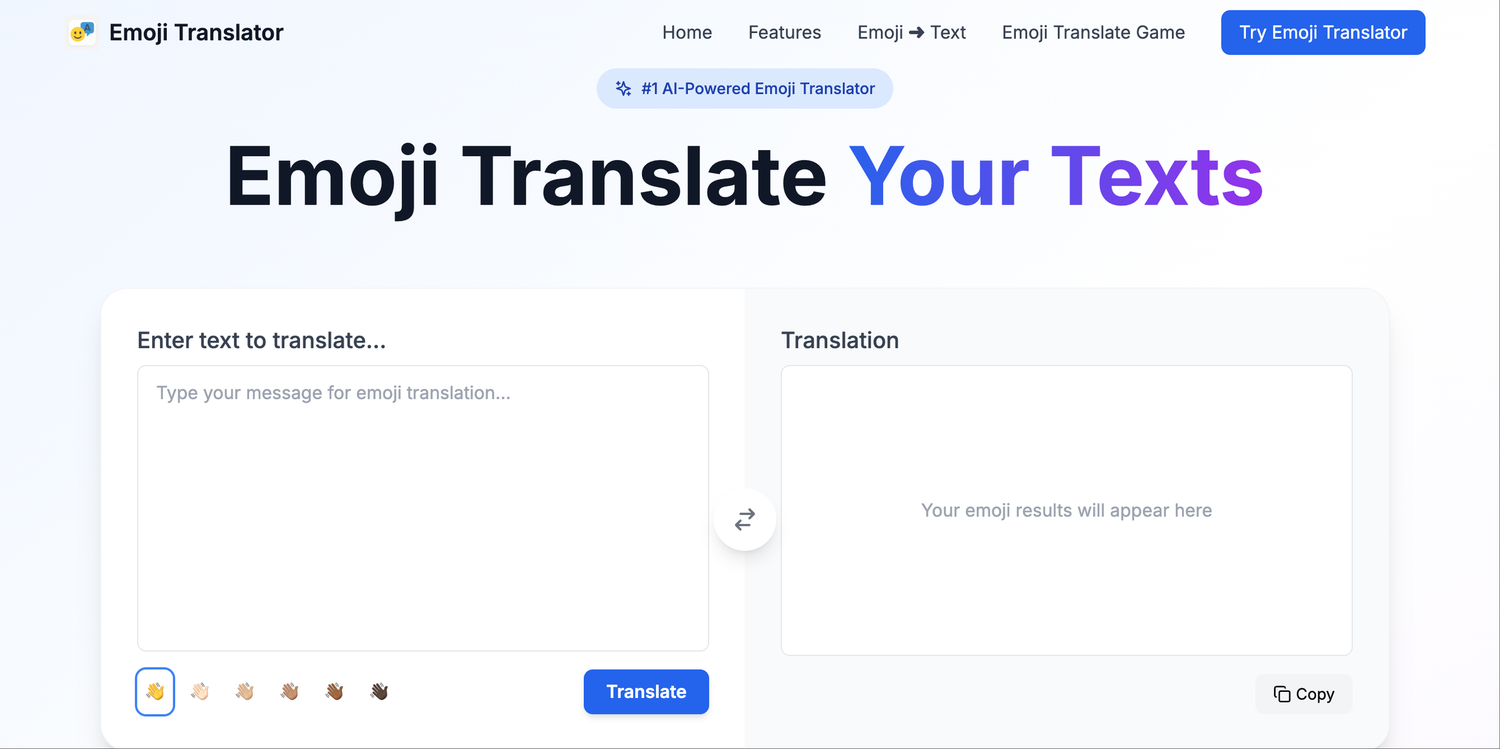Click the copy icon inside the Copy button
The width and height of the screenshot is (1500, 749).
[x=1281, y=693]
